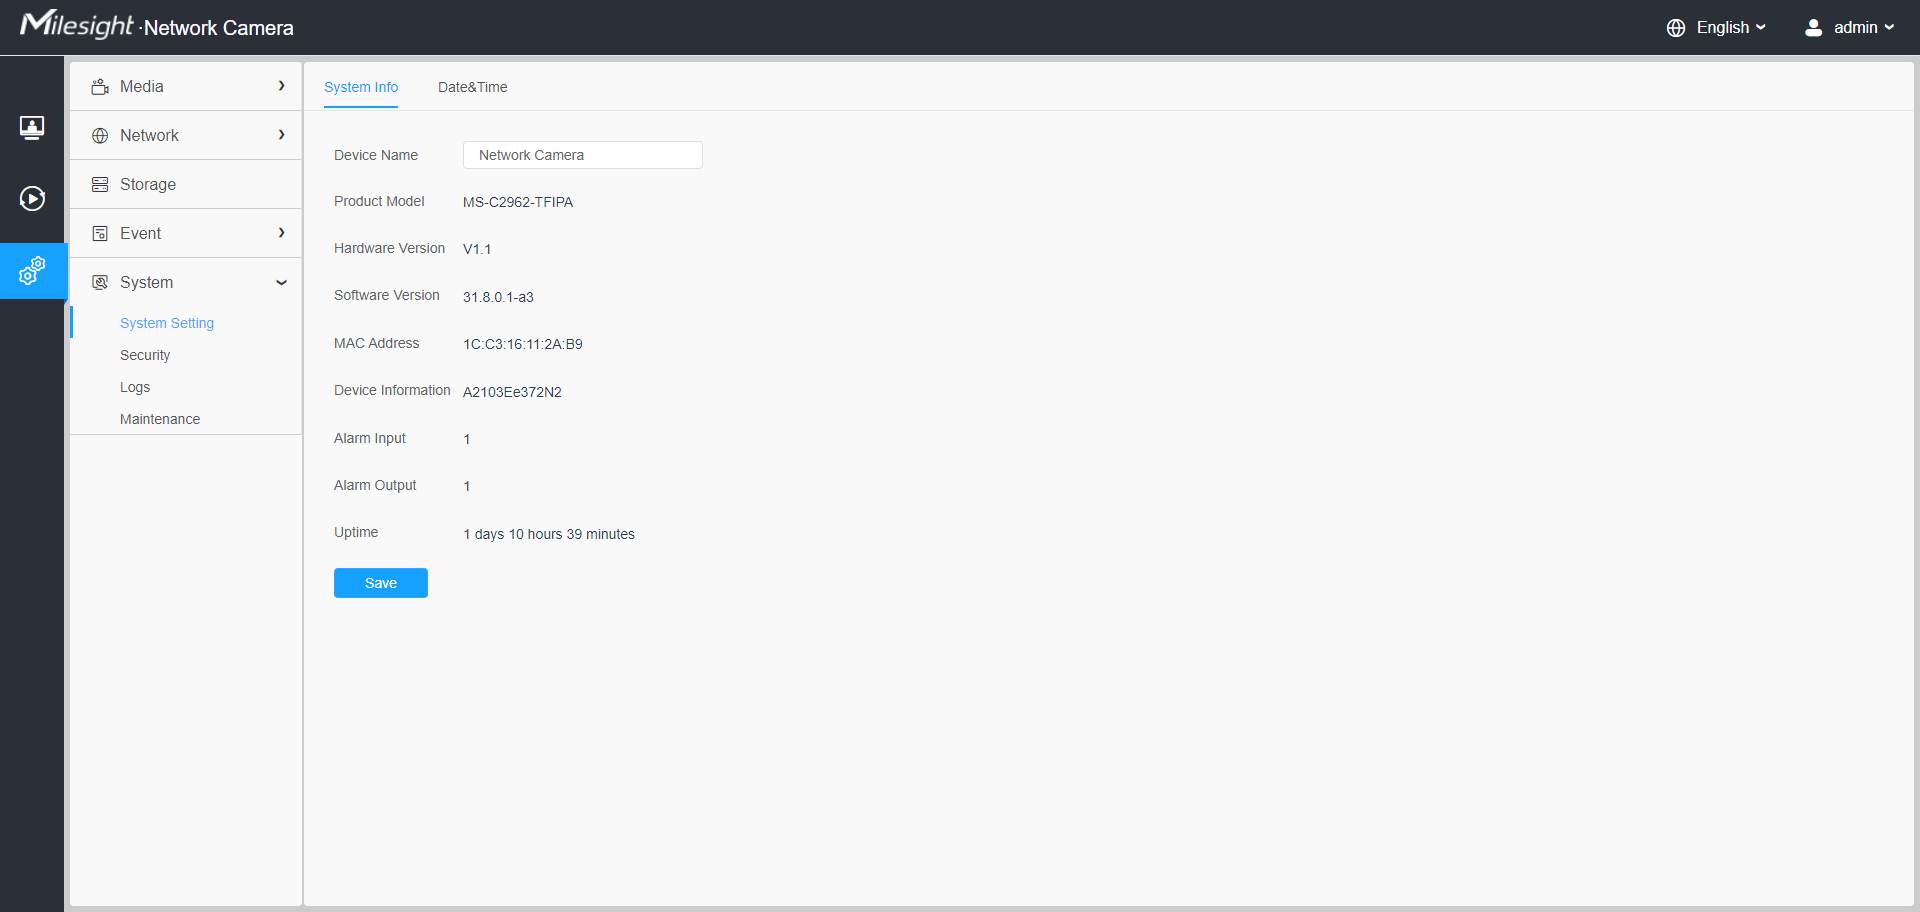Expand the Media menu chevron
Screen dimensions: 1920x912
coord(282,86)
